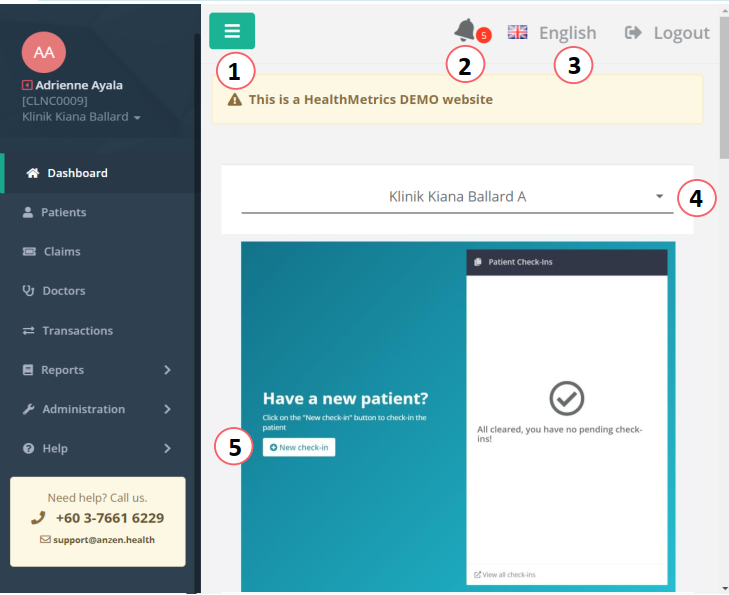Click the Transactions arrows icon
This screenshot has height=595, width=729.
click(29, 331)
